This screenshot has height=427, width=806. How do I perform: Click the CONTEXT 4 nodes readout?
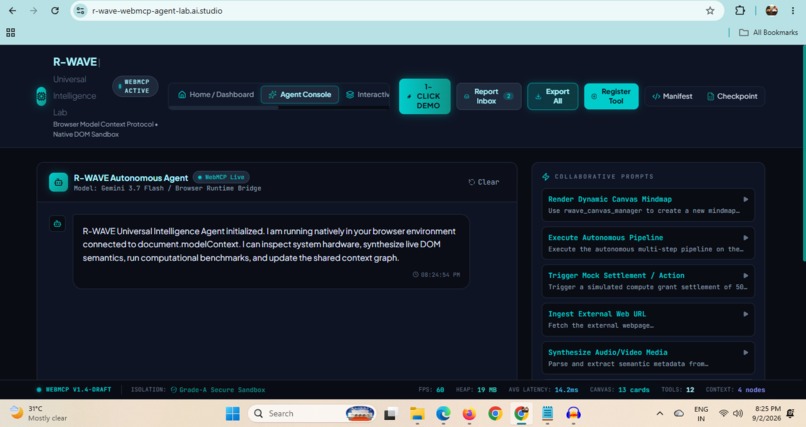pyautogui.click(x=735, y=390)
